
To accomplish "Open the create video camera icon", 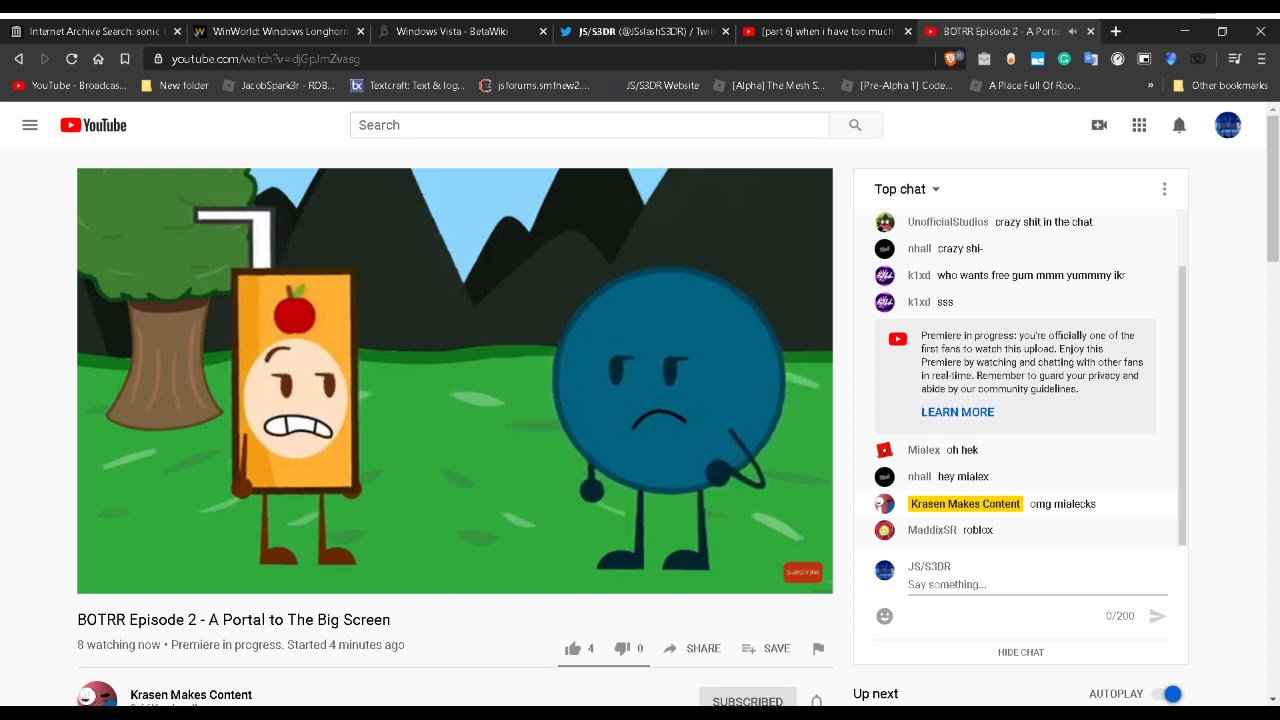I will tap(1099, 125).
